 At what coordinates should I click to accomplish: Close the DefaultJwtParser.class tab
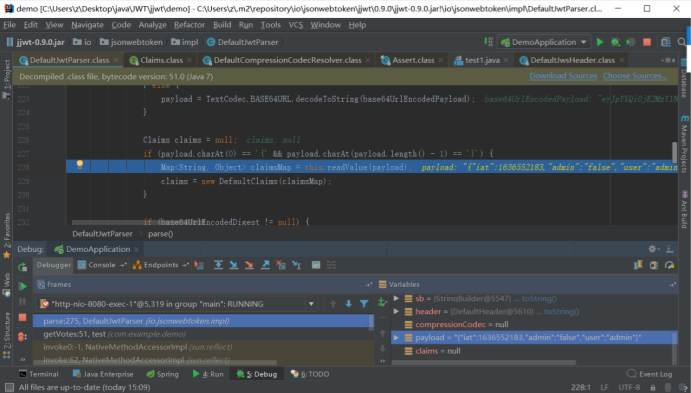(x=116, y=60)
